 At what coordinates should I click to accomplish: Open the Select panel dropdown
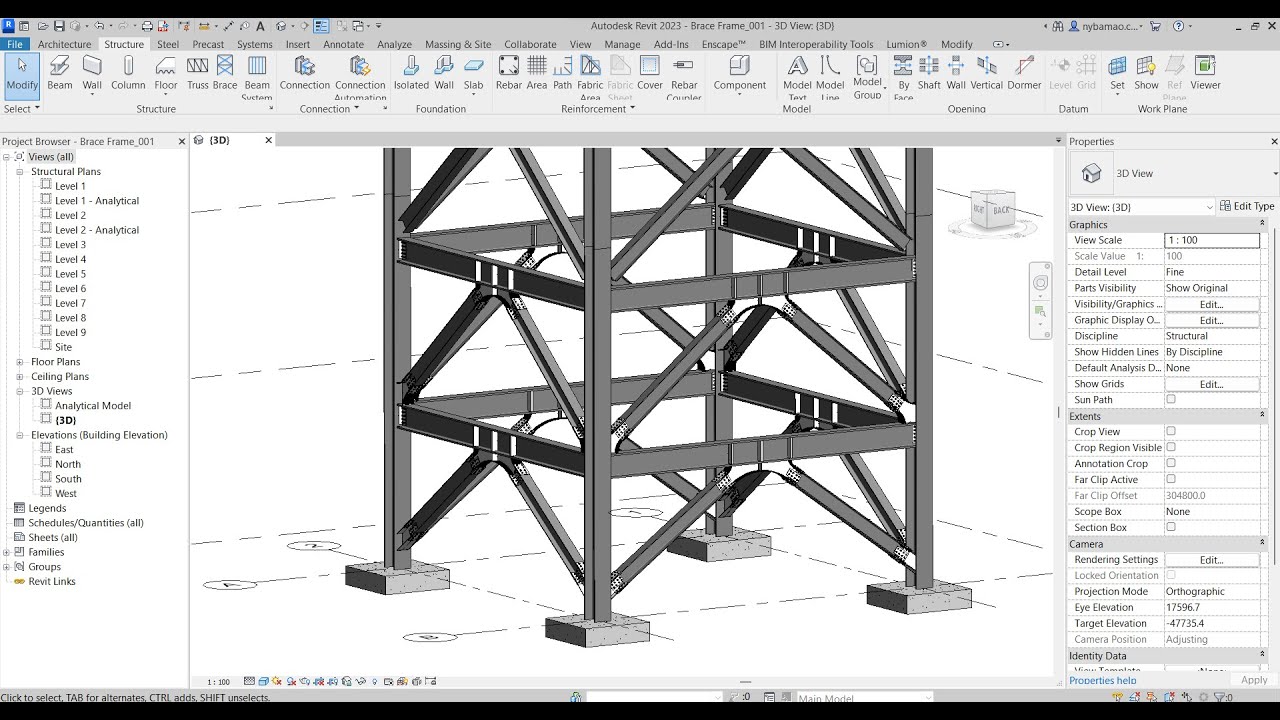[22, 108]
